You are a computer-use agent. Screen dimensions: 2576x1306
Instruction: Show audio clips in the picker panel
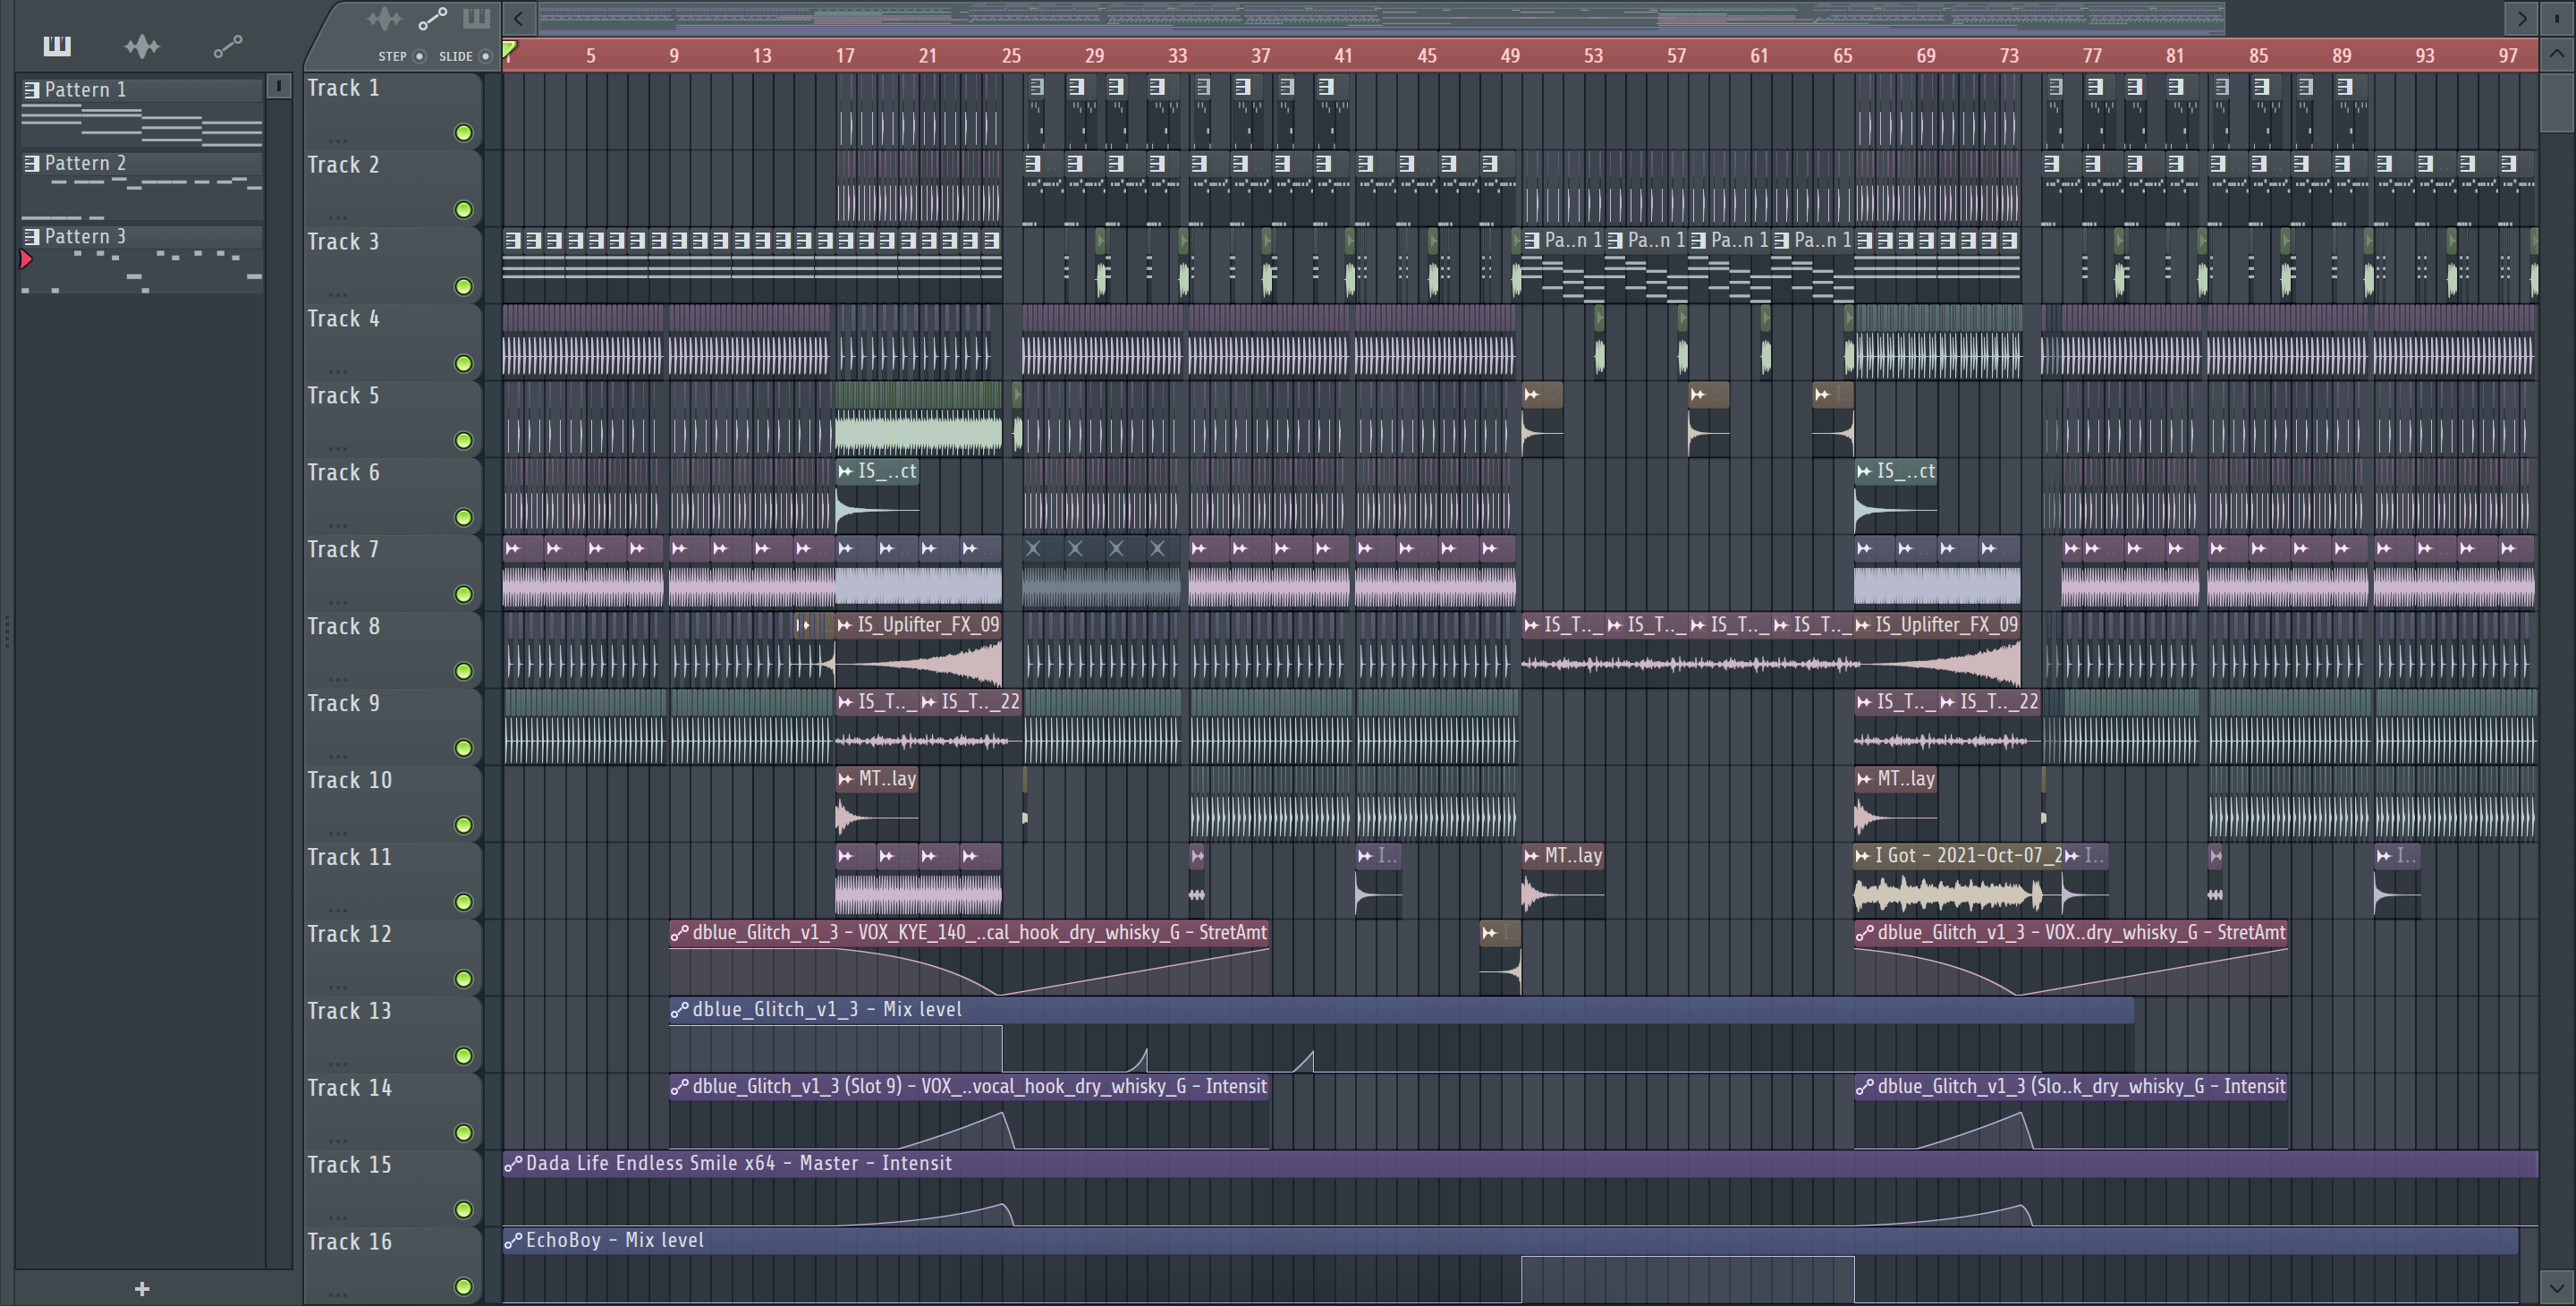point(142,46)
